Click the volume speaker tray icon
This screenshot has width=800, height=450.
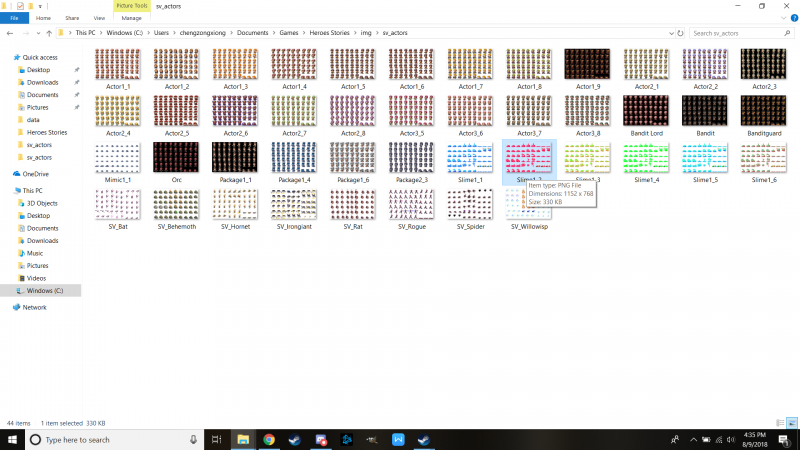tap(731, 440)
